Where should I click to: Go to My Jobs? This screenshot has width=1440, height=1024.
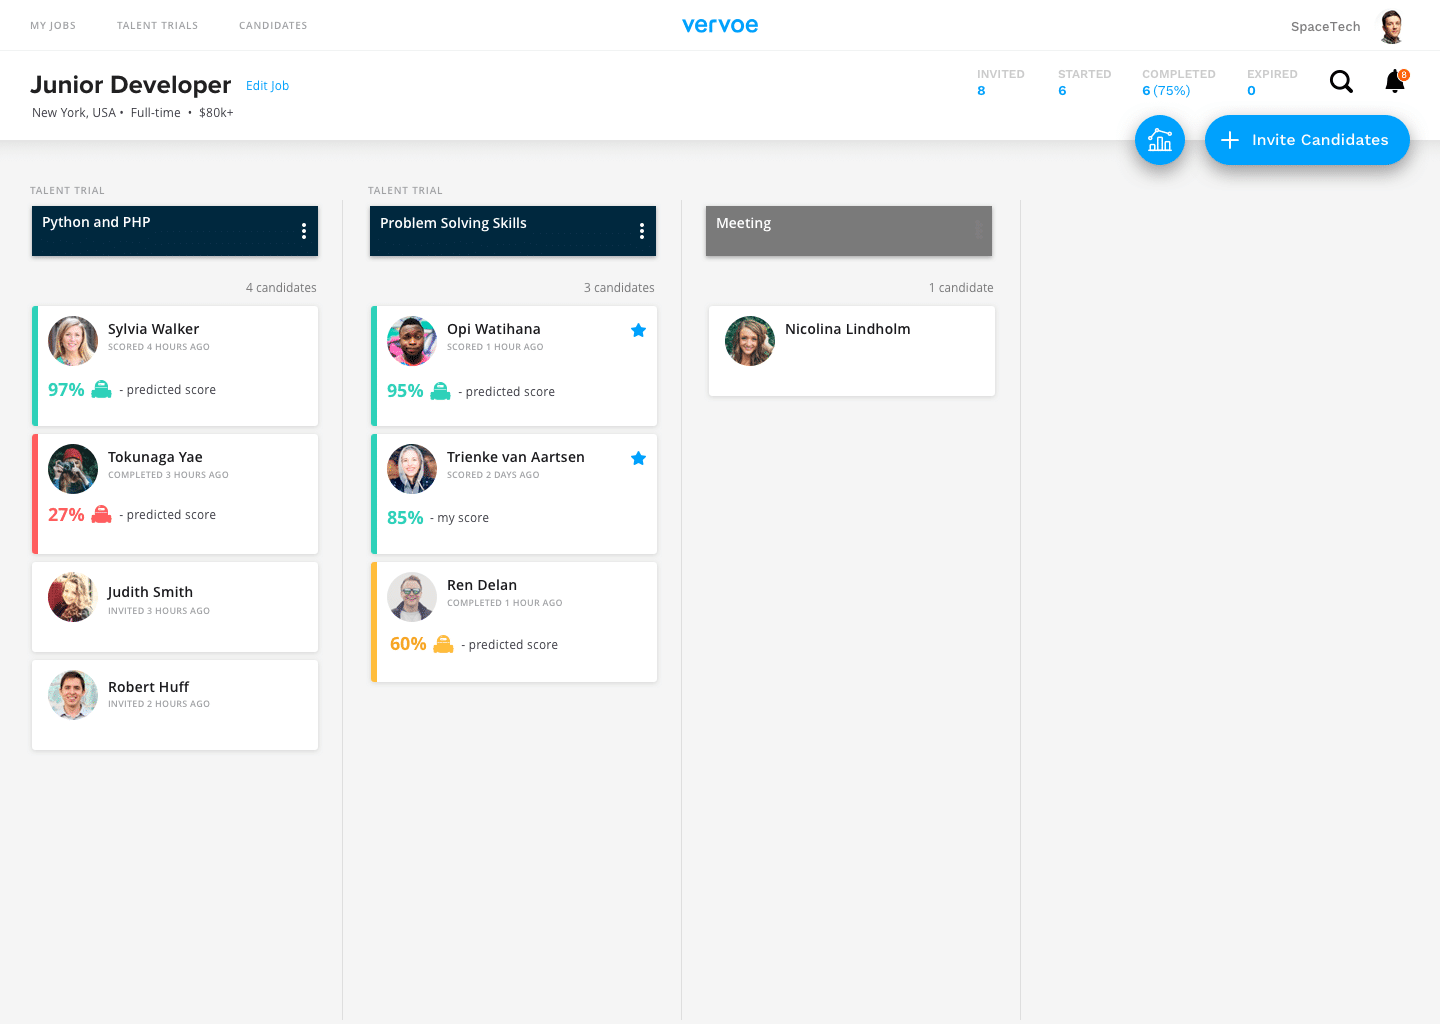click(x=53, y=26)
